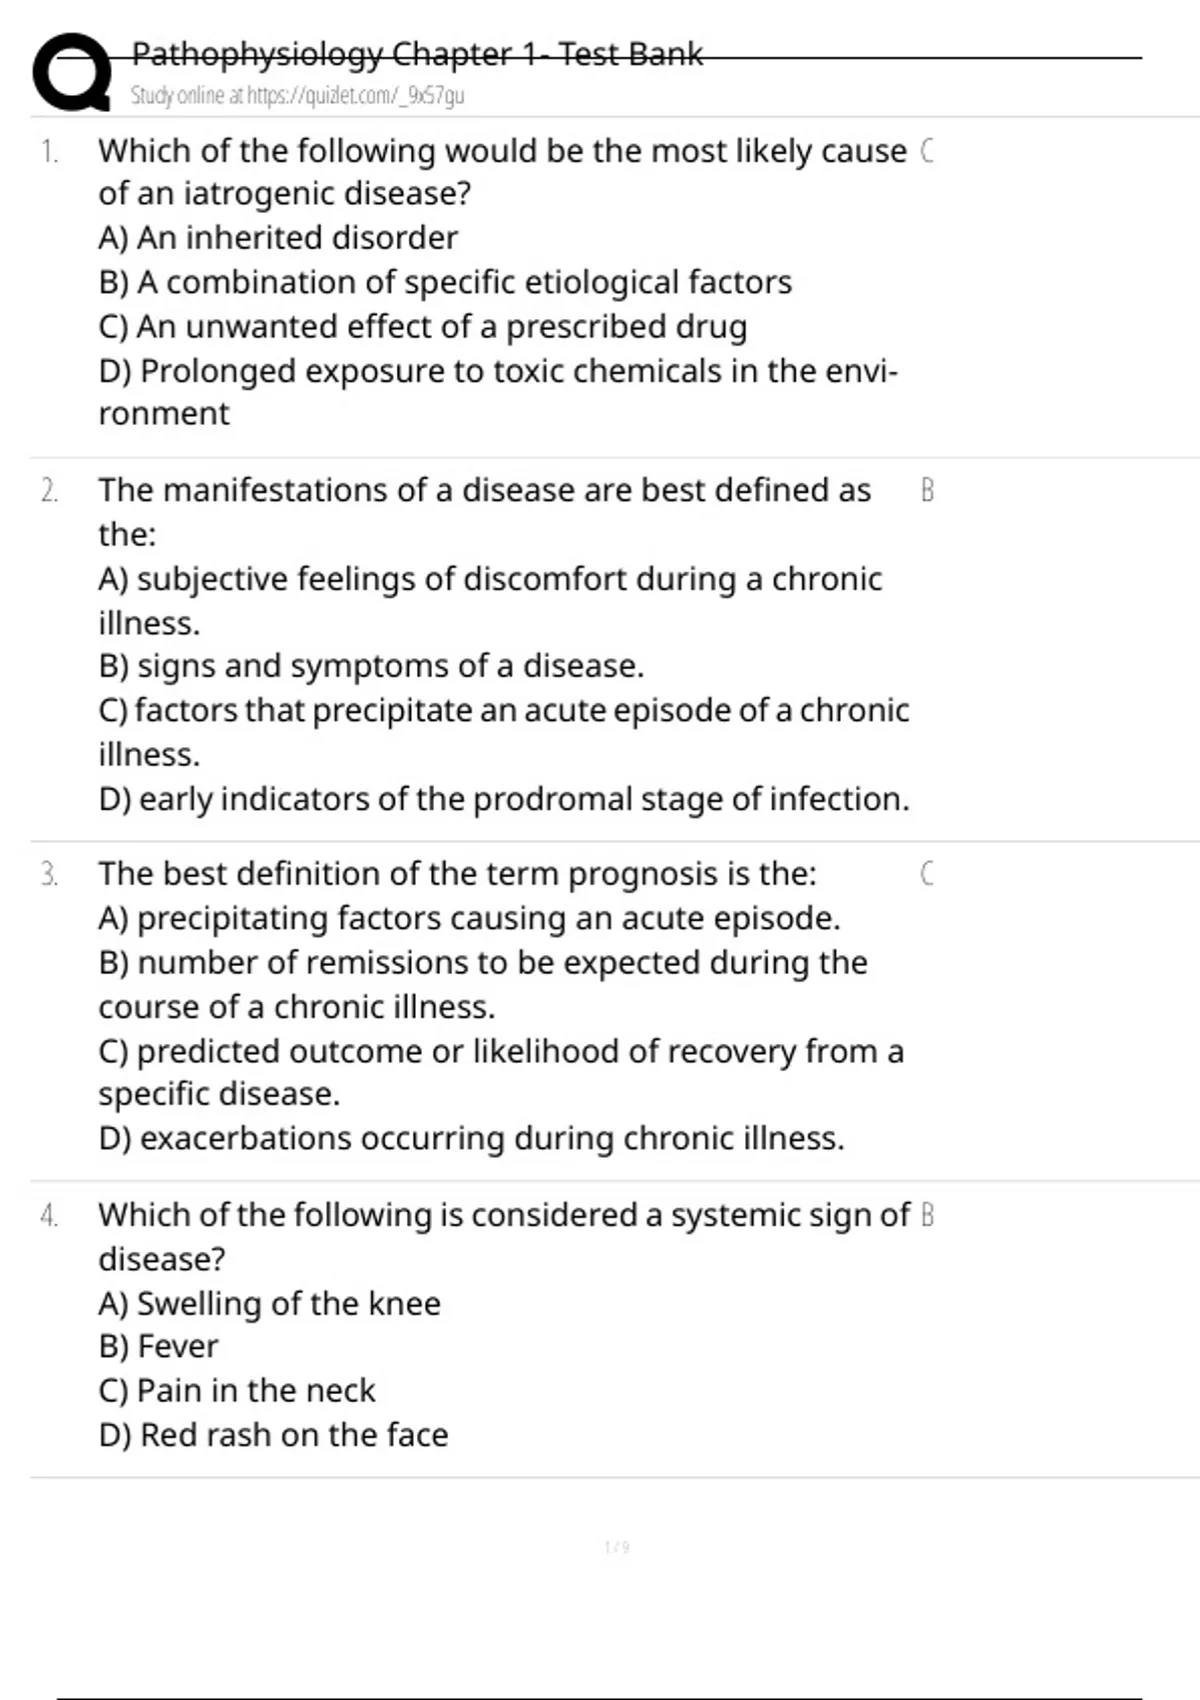Click question number 2 marker

click(49, 491)
